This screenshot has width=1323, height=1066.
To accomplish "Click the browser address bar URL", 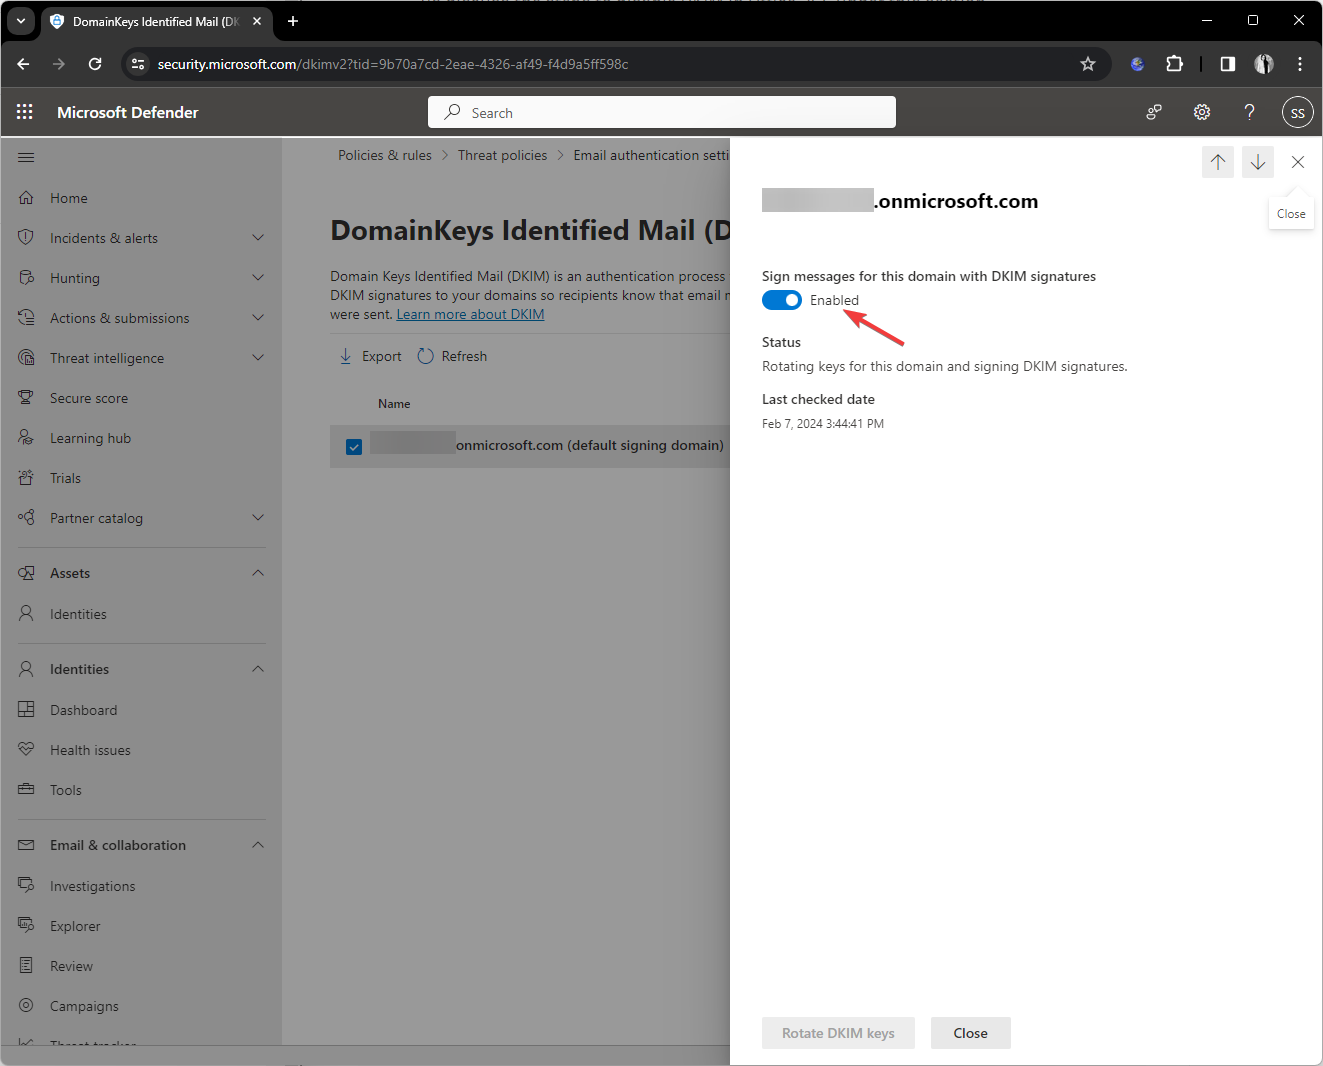I will (x=393, y=64).
